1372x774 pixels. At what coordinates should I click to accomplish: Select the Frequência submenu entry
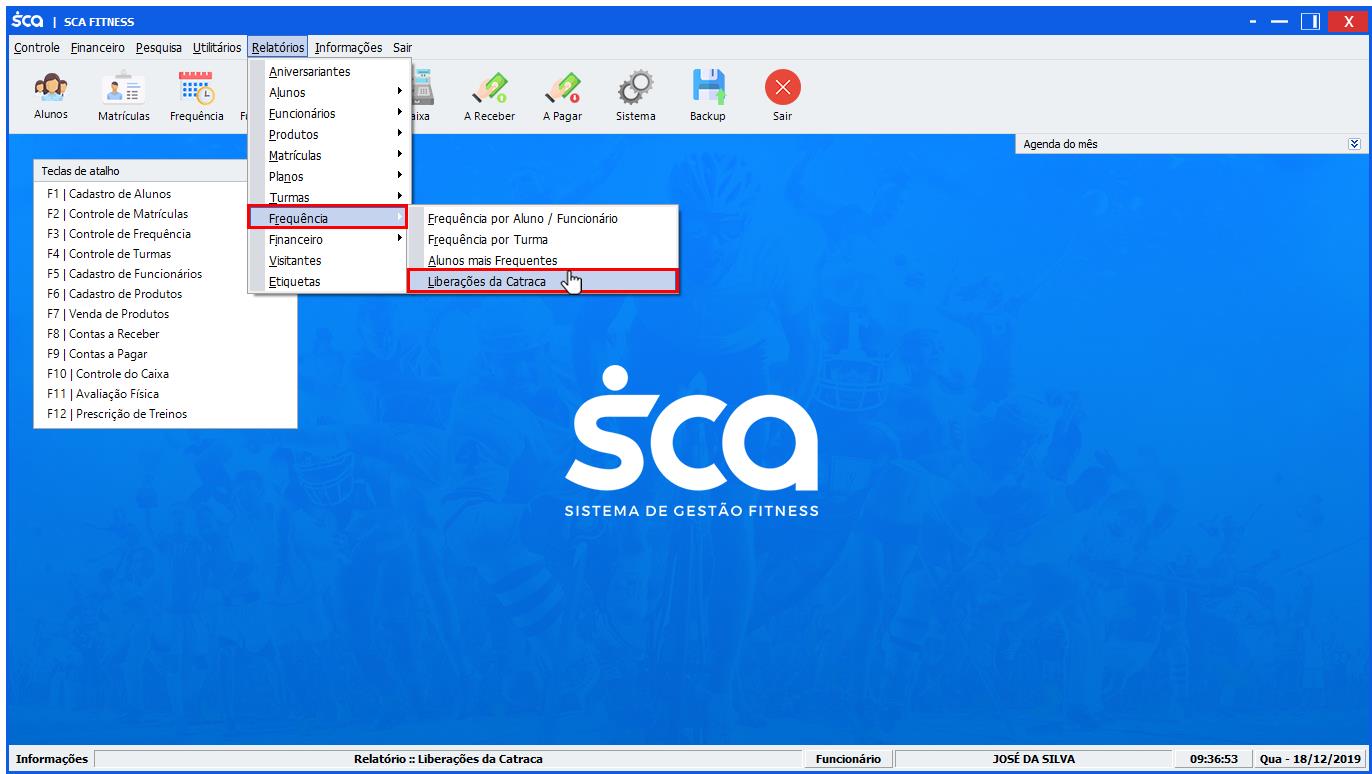click(328, 218)
